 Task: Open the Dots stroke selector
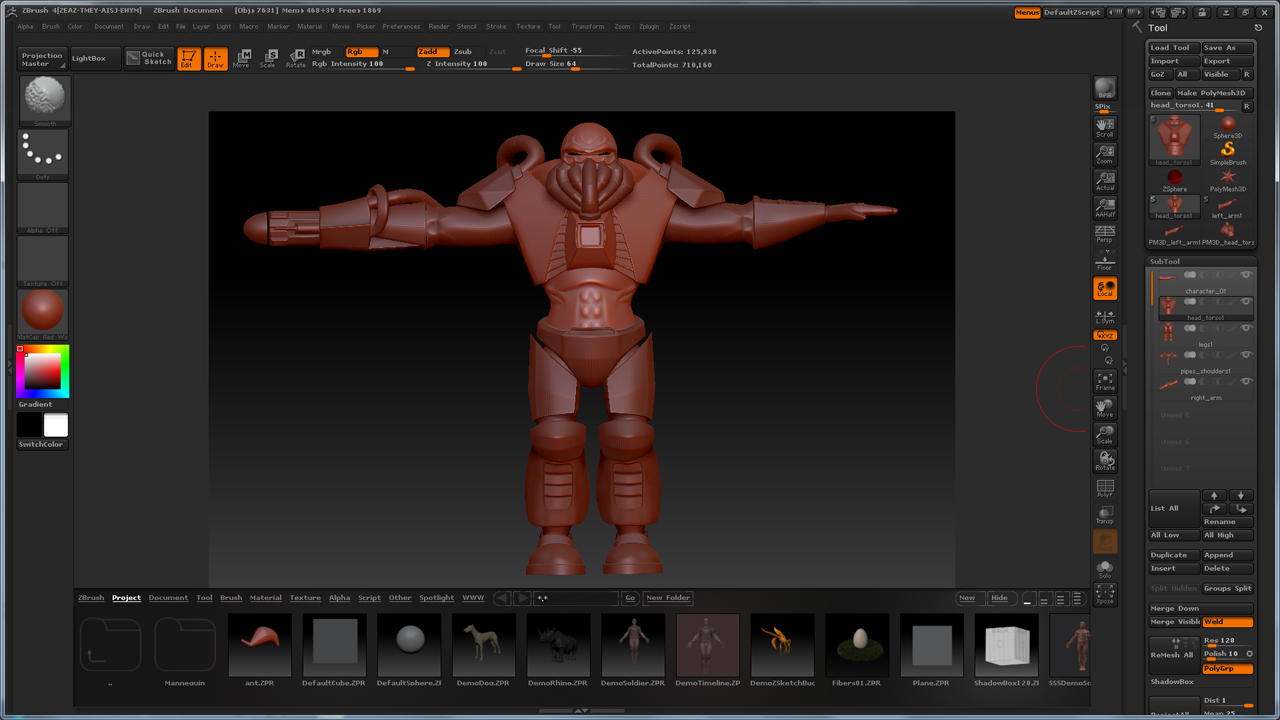[x=43, y=155]
